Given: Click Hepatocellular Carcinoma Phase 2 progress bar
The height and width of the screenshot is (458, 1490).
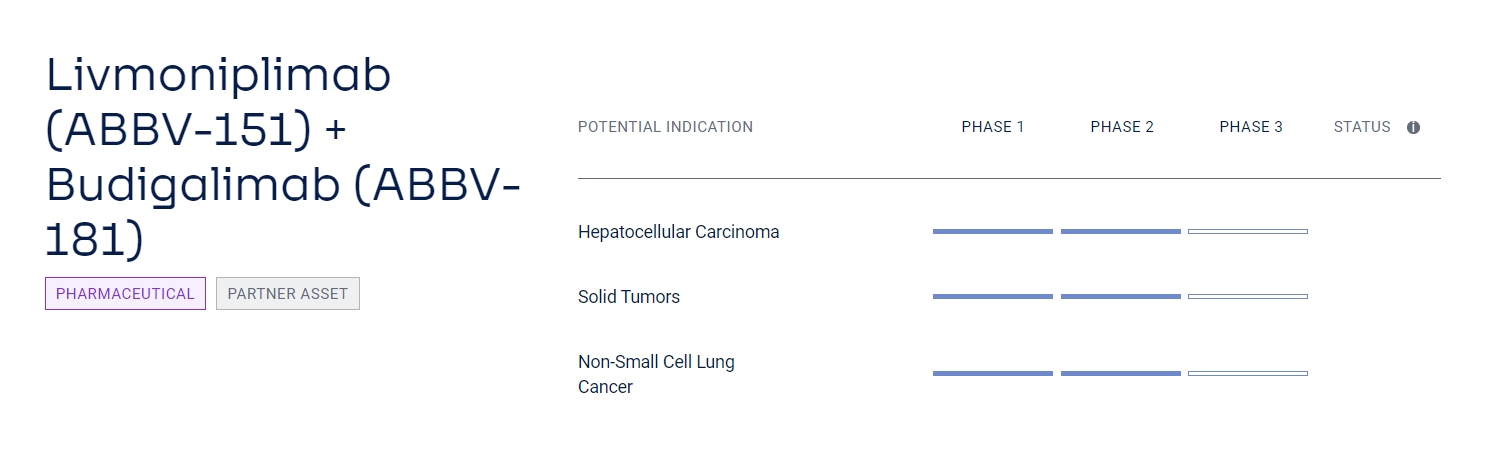Looking at the screenshot, I should pos(1121,232).
